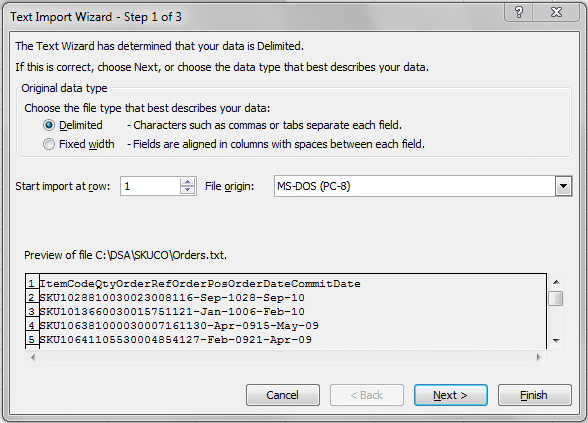Screen dimensions: 588x423
Task: Click the Help question mark icon
Action: coord(519,12)
